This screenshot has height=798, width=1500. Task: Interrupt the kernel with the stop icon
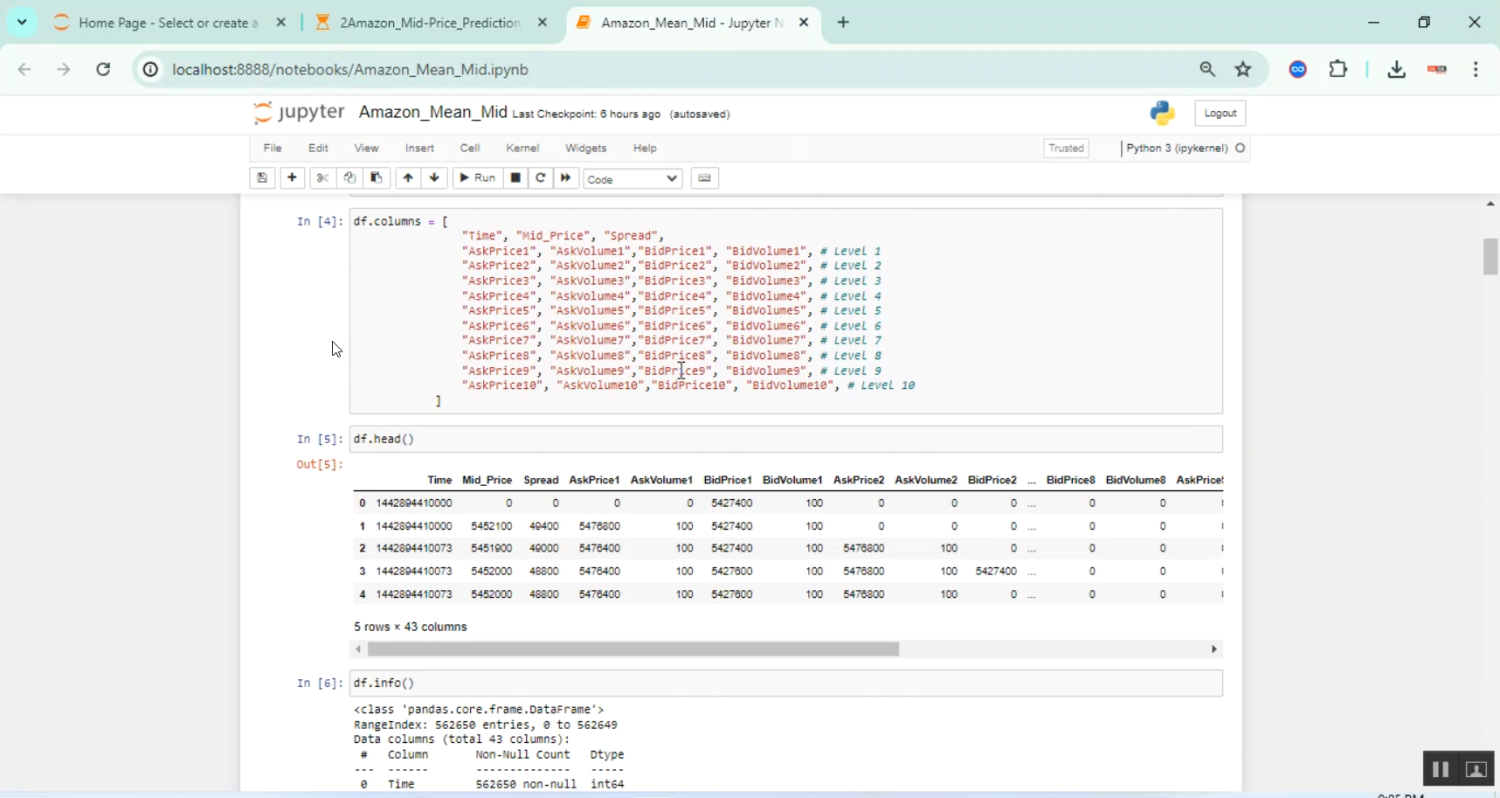(x=516, y=178)
